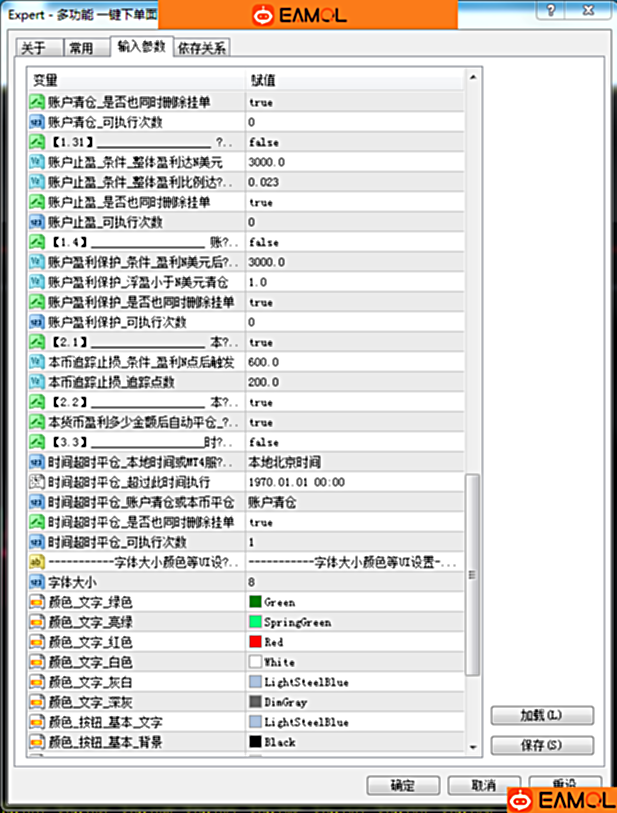
Task: Open the SpringGreen color dropdown for 颜色_文字_亮绿
Action: click(355, 622)
